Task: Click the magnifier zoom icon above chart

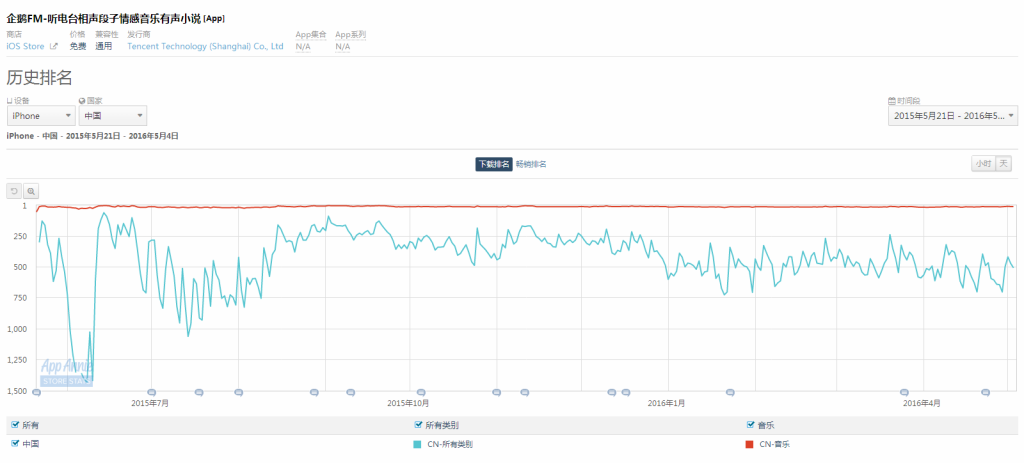Action: (x=31, y=191)
